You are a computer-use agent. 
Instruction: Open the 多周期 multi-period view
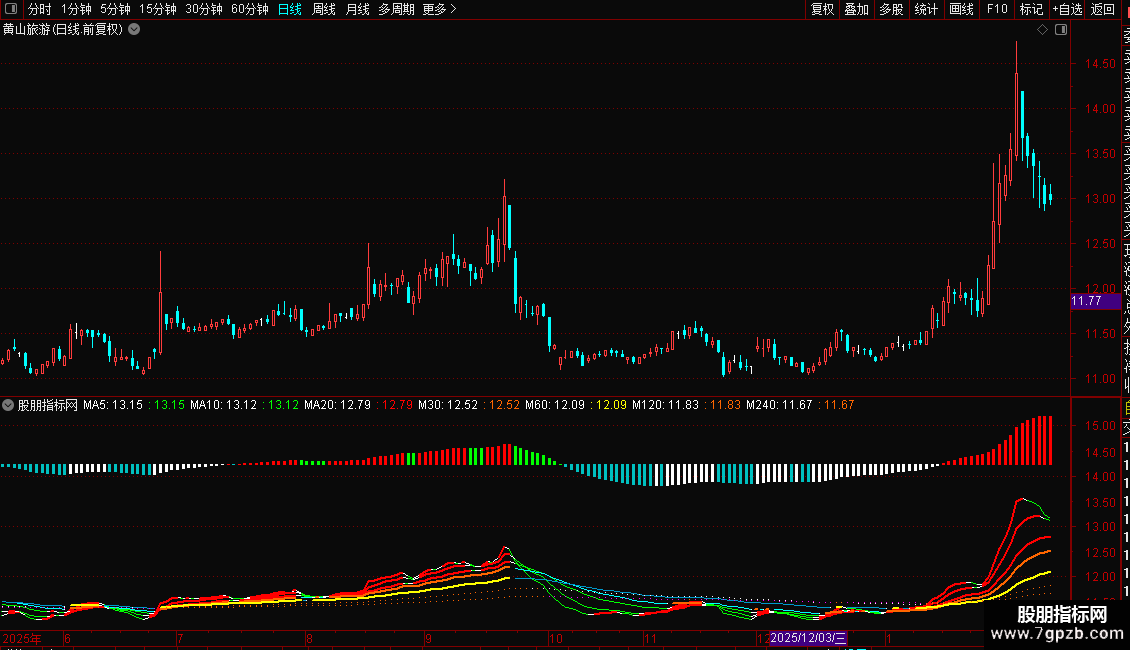[x=396, y=10]
